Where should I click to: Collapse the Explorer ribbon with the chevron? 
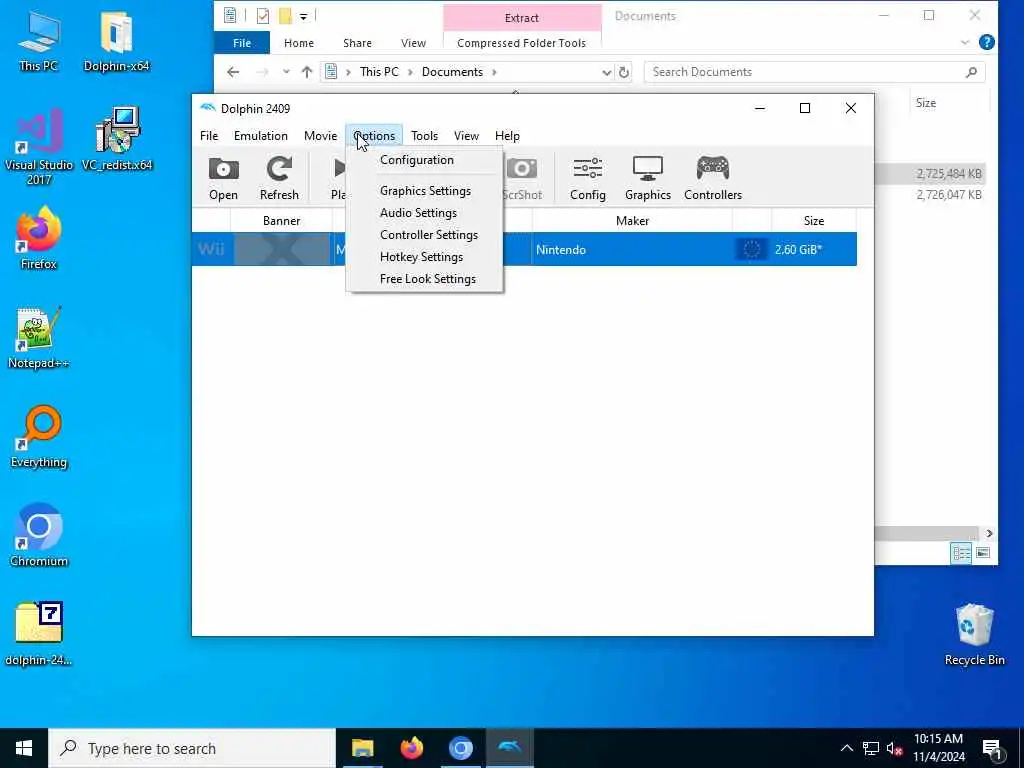965,42
